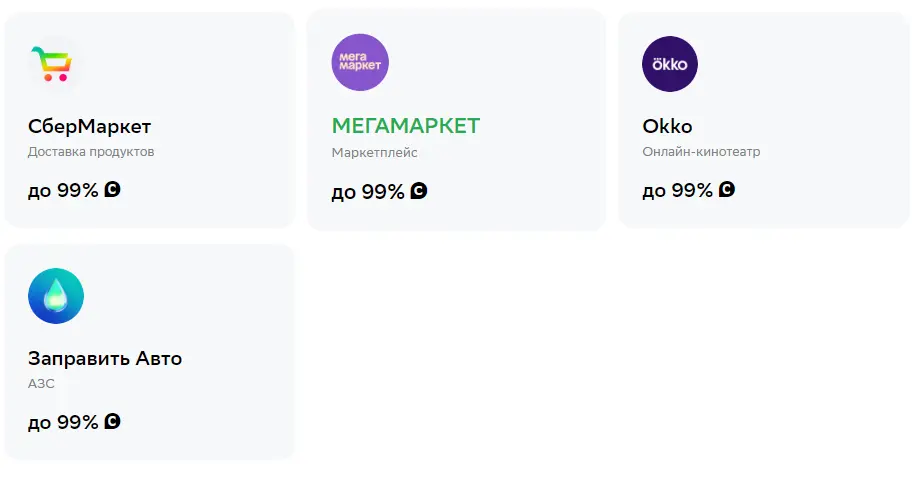Click the bonus coin icon in the Заправить Авто card
Image resolution: width=919 pixels, height=484 pixels.
pyautogui.click(x=113, y=421)
